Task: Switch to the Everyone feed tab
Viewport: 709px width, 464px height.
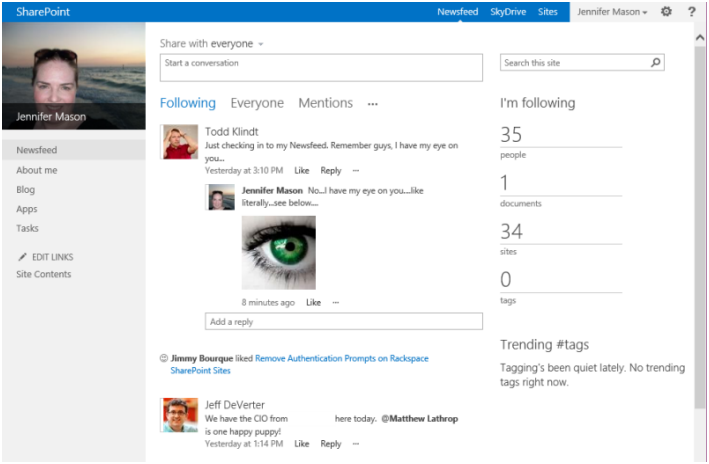Action: tap(257, 103)
